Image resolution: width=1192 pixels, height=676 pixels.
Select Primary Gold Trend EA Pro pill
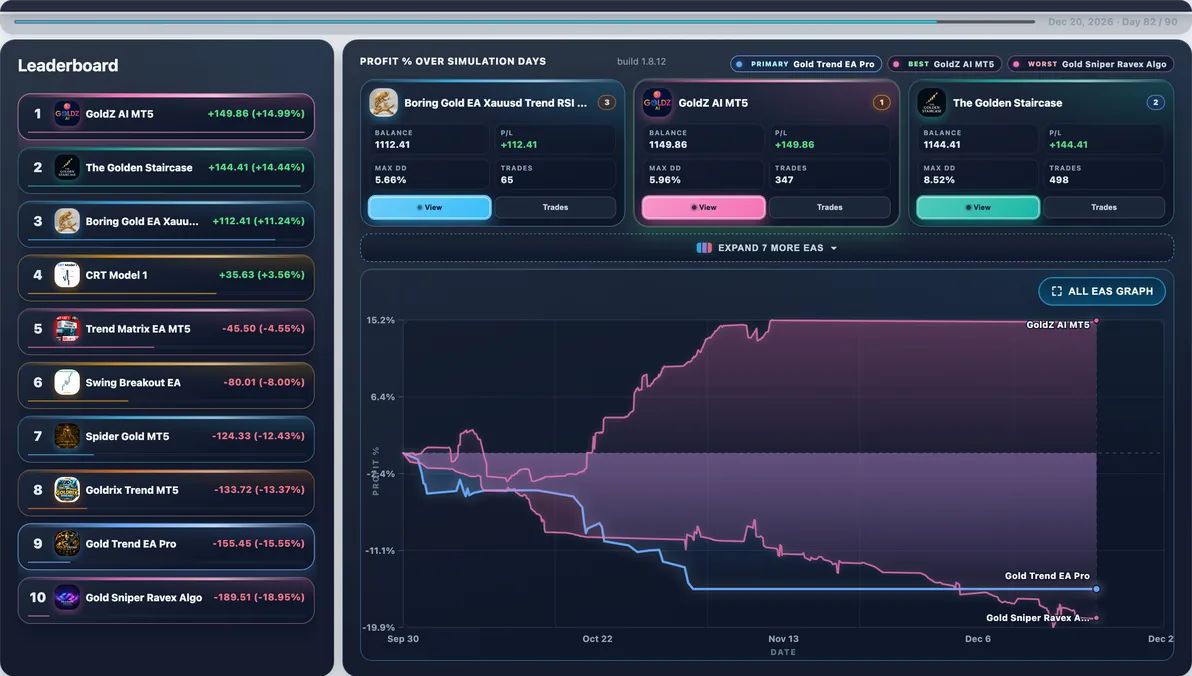(x=806, y=64)
